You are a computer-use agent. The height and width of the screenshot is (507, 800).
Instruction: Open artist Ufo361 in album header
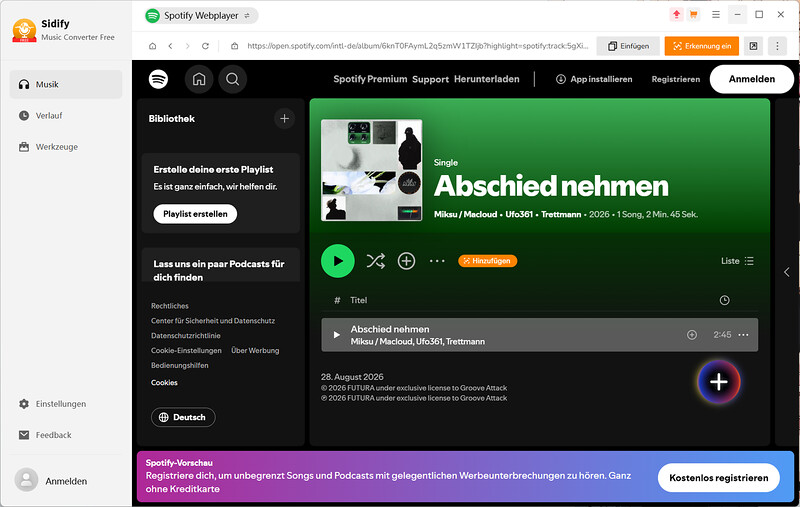coord(519,214)
